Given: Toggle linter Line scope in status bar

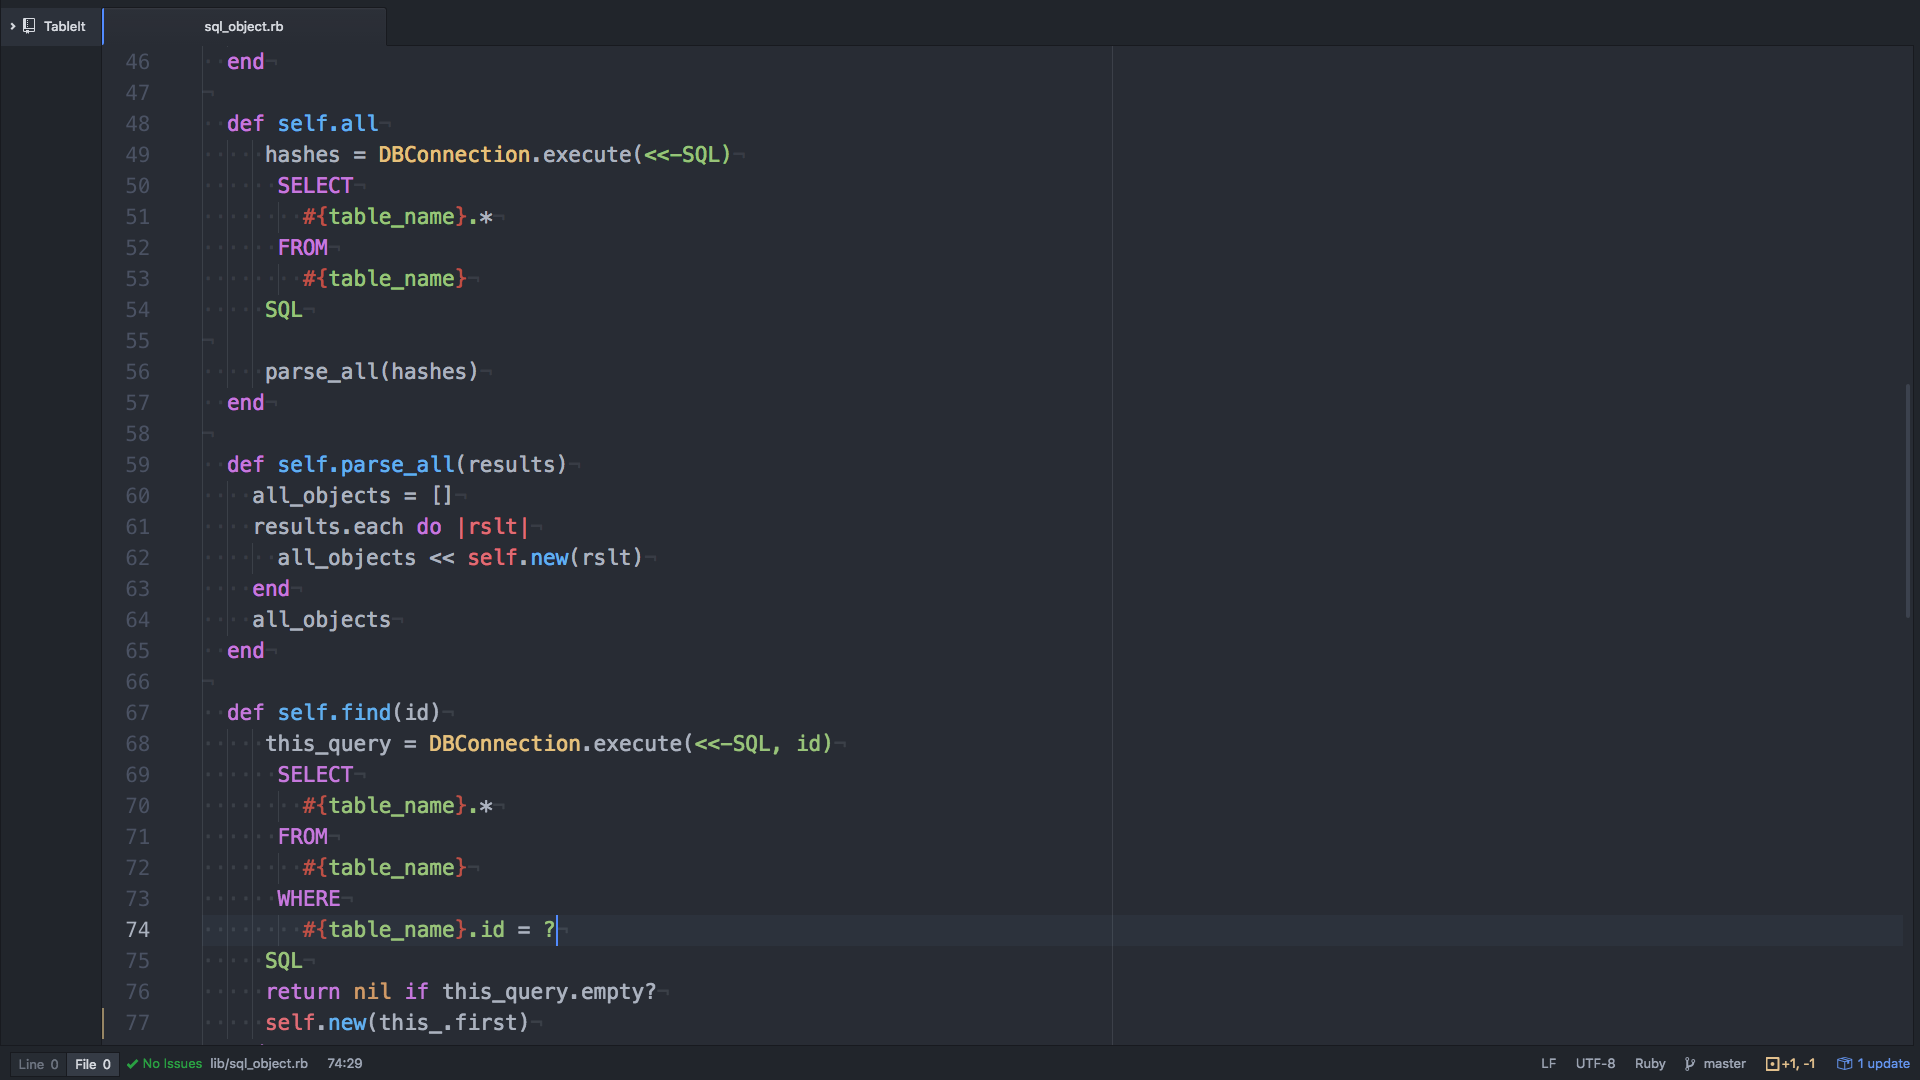Looking at the screenshot, I should click(39, 1064).
